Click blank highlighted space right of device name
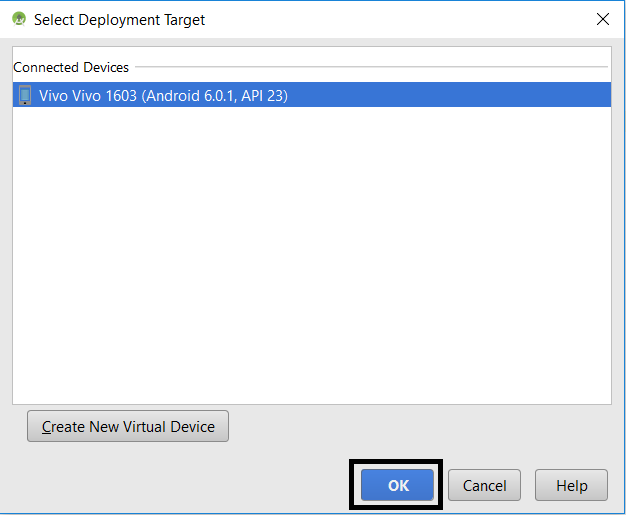The image size is (626, 515). pos(450,96)
